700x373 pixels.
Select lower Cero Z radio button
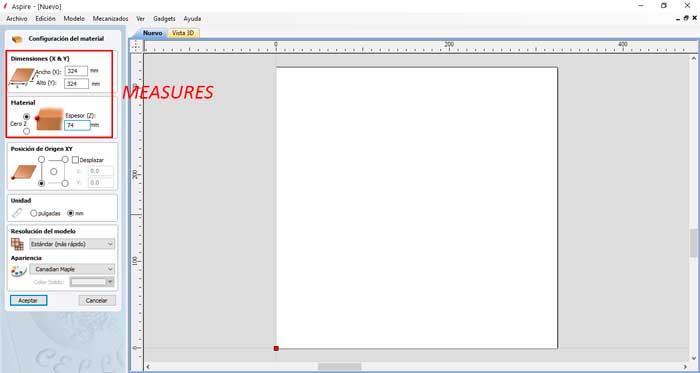pos(26,131)
